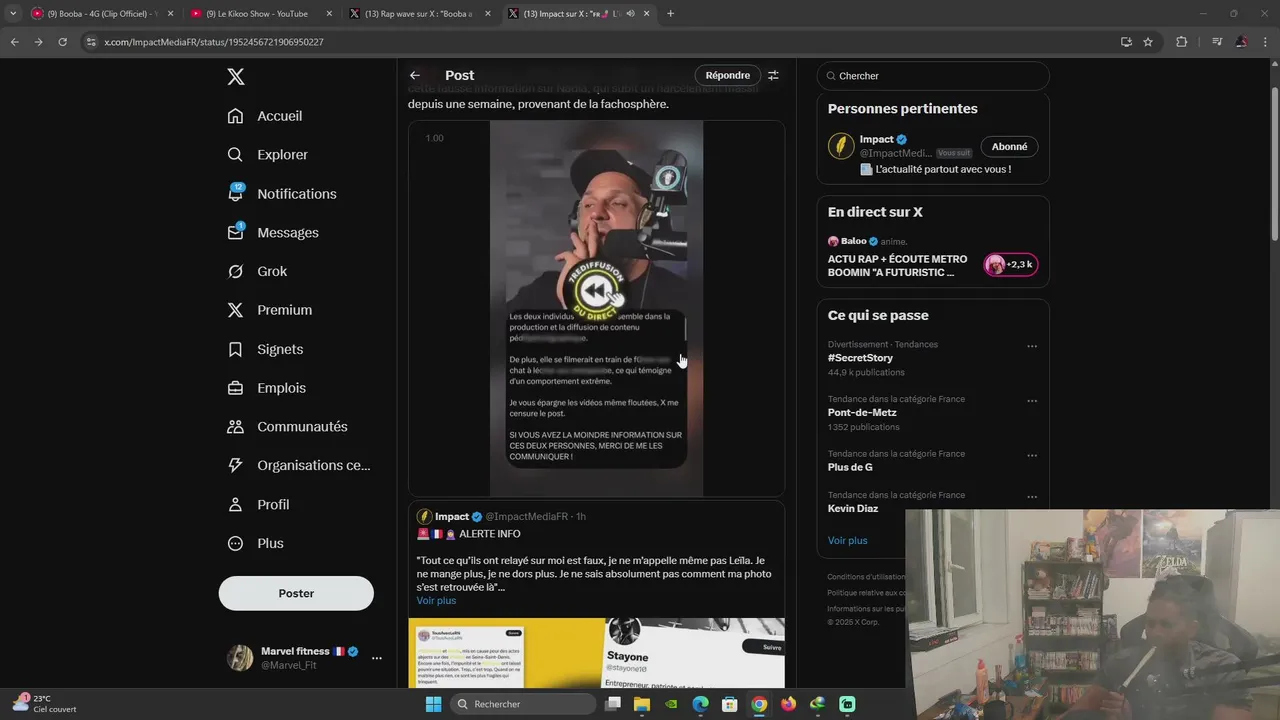The height and width of the screenshot is (720, 1280).
Task: Open the reply filter settings icon
Action: [773, 75]
